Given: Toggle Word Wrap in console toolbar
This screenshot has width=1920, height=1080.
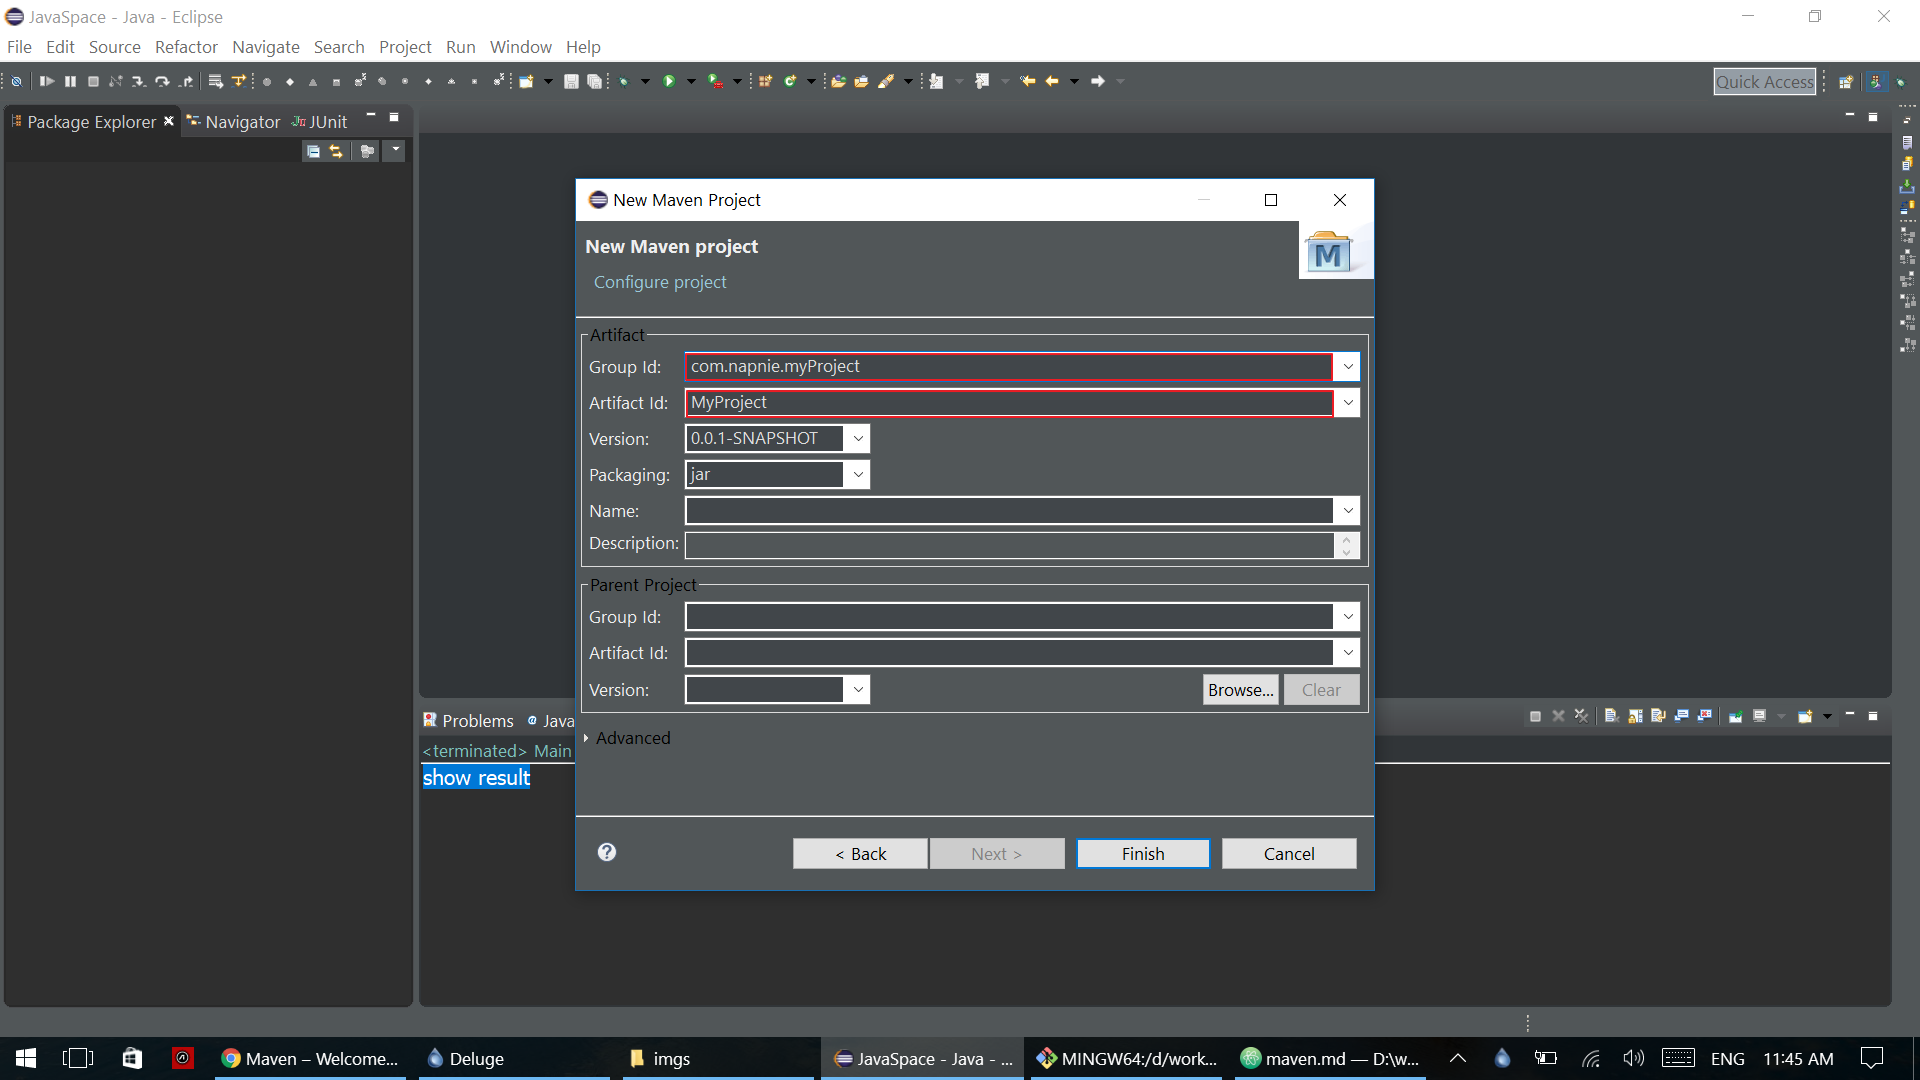Looking at the screenshot, I should tap(1658, 716).
